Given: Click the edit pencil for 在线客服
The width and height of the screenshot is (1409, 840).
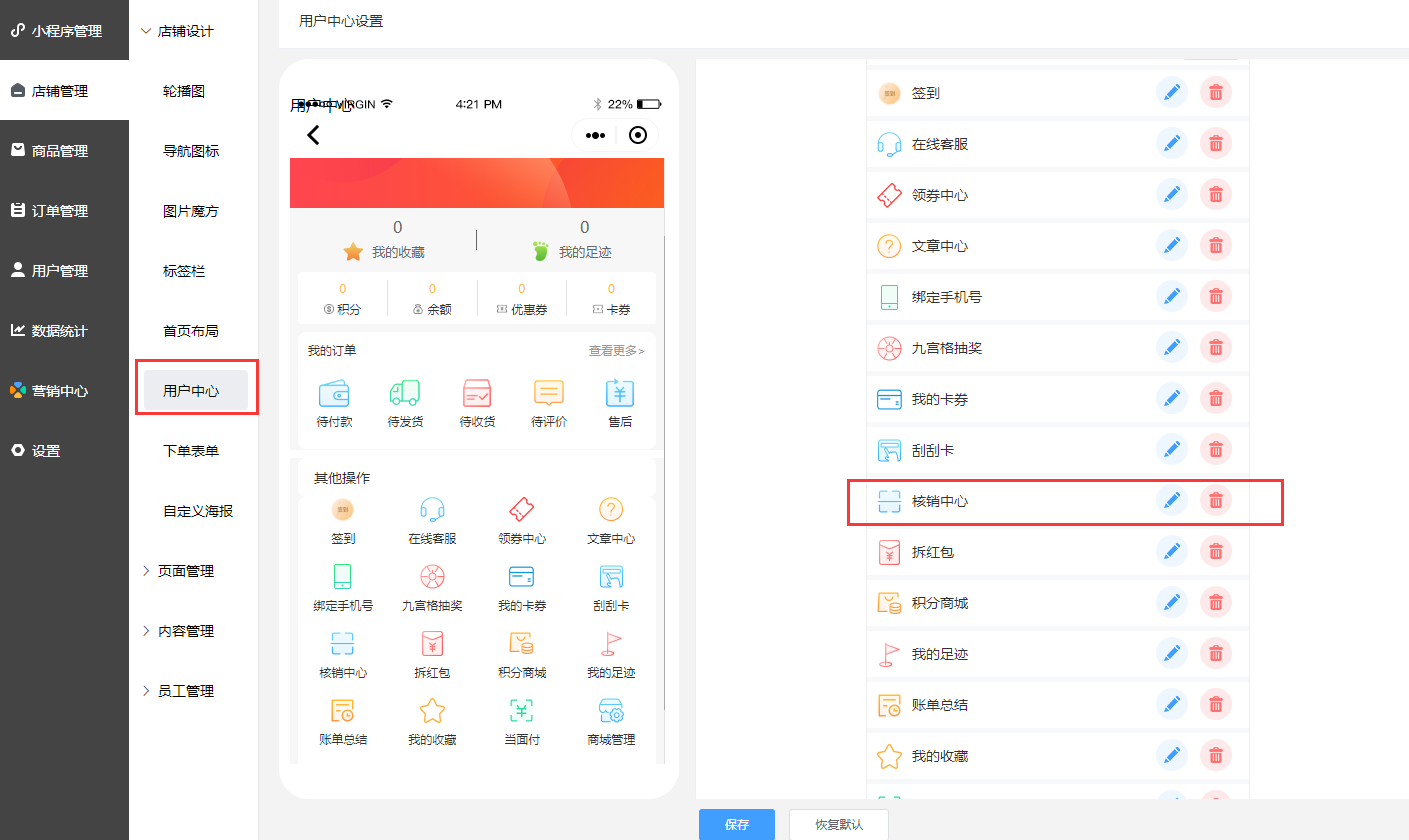Looking at the screenshot, I should (1171, 143).
